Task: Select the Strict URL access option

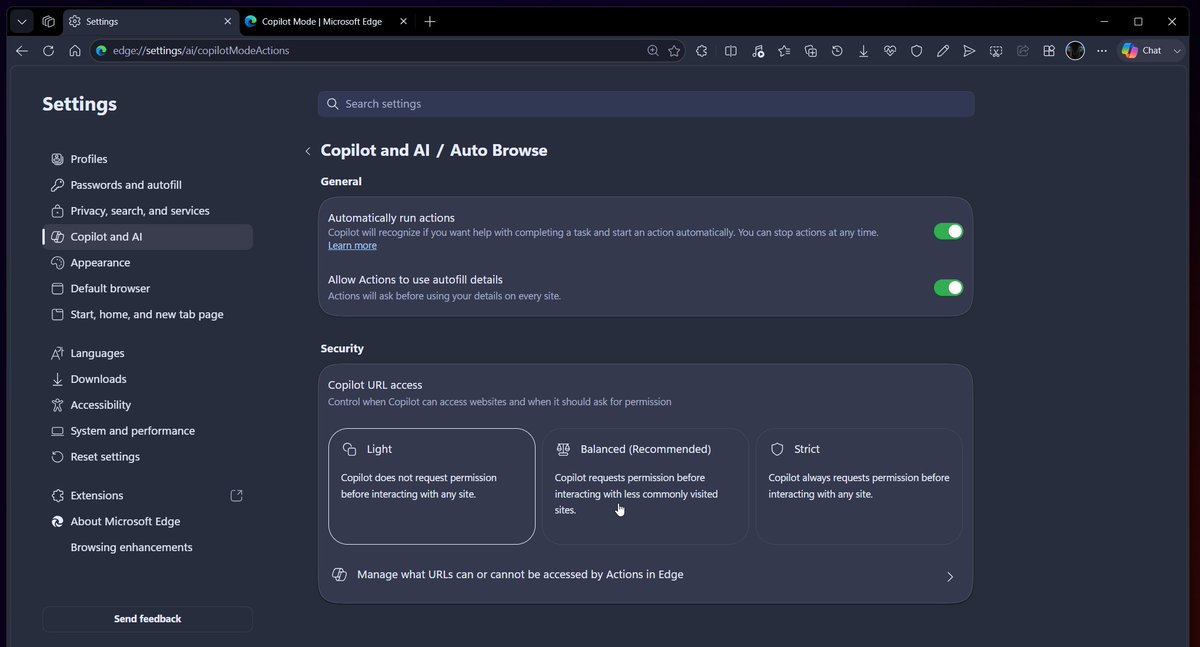Action: (x=859, y=487)
